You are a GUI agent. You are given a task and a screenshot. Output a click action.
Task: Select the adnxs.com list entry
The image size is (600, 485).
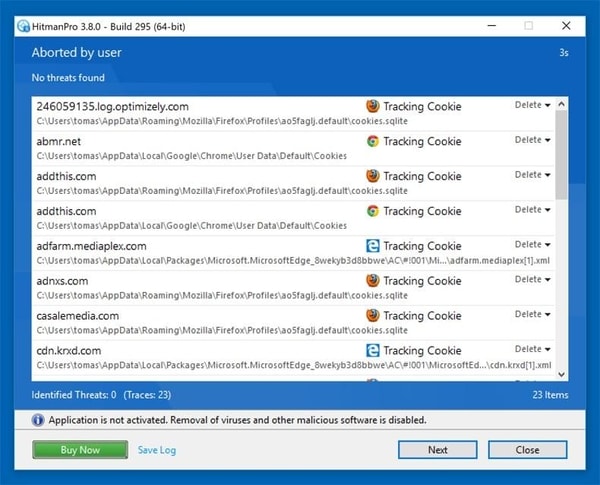pos(200,287)
